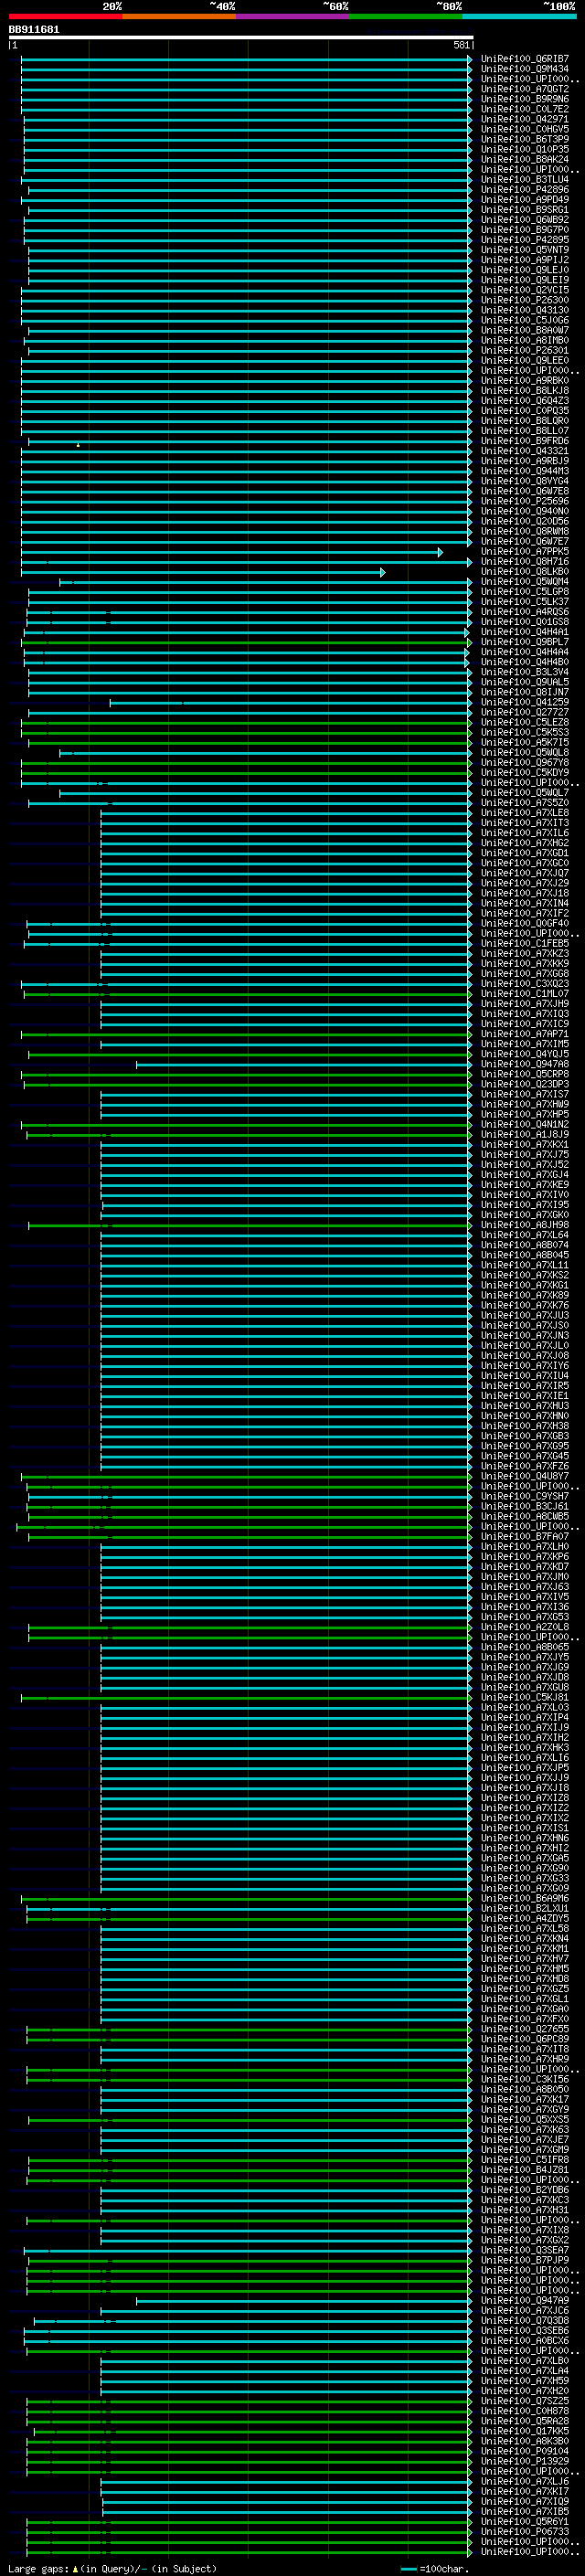Click hit label UniRef100_Q17KK5
Viewport: 585px width, 2576px height.
[x=525, y=2431]
